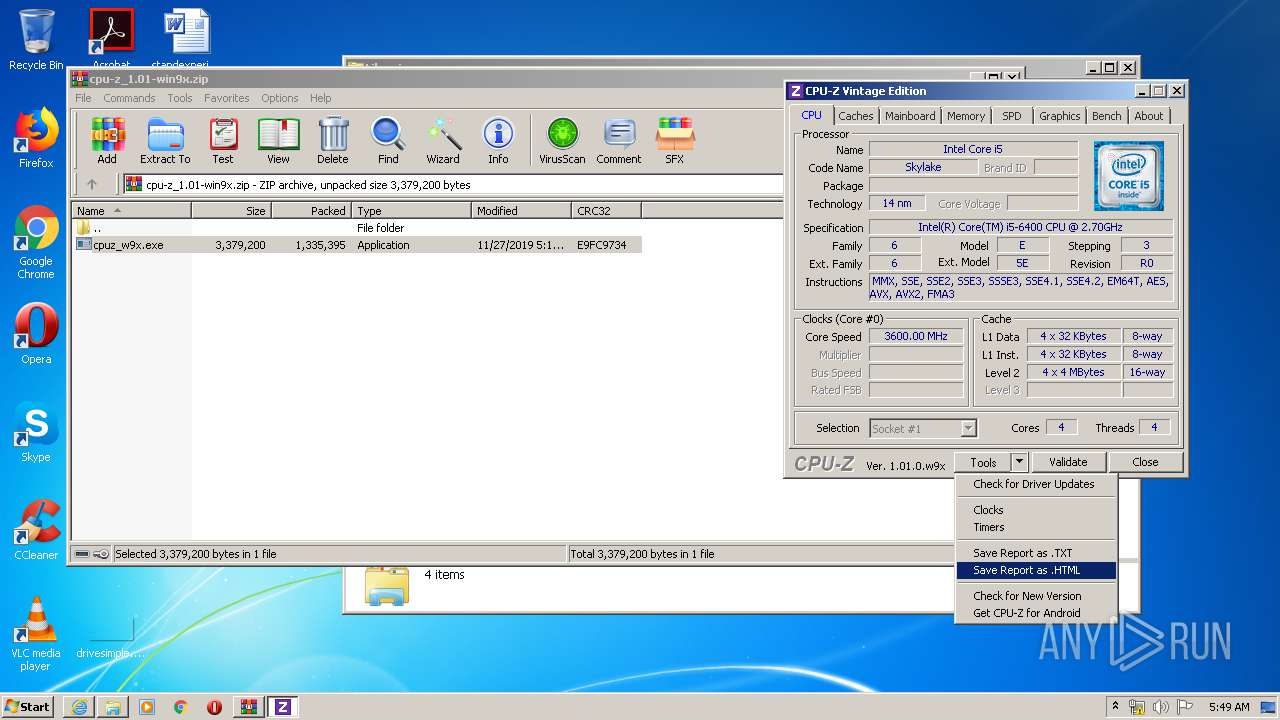The image size is (1280, 720).
Task: Choose Check for New Version
Action: coord(1034,596)
